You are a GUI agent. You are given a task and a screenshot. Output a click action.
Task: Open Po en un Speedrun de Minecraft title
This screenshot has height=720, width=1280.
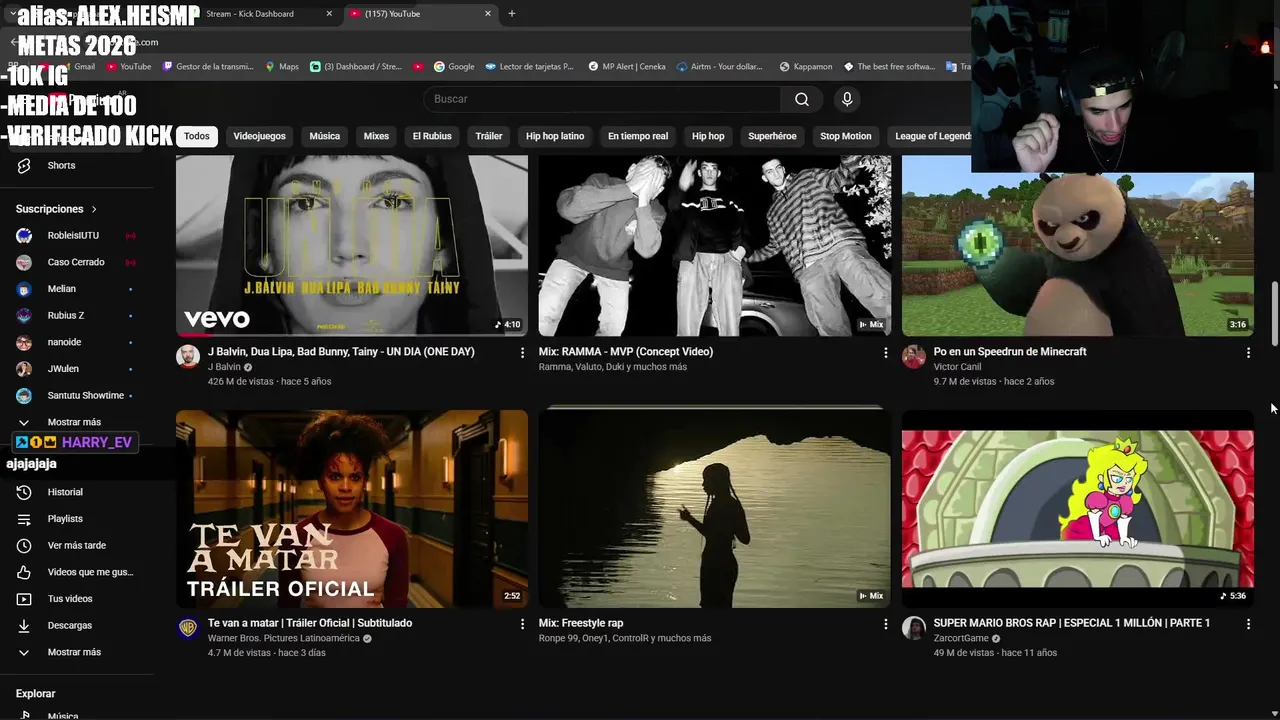1010,352
